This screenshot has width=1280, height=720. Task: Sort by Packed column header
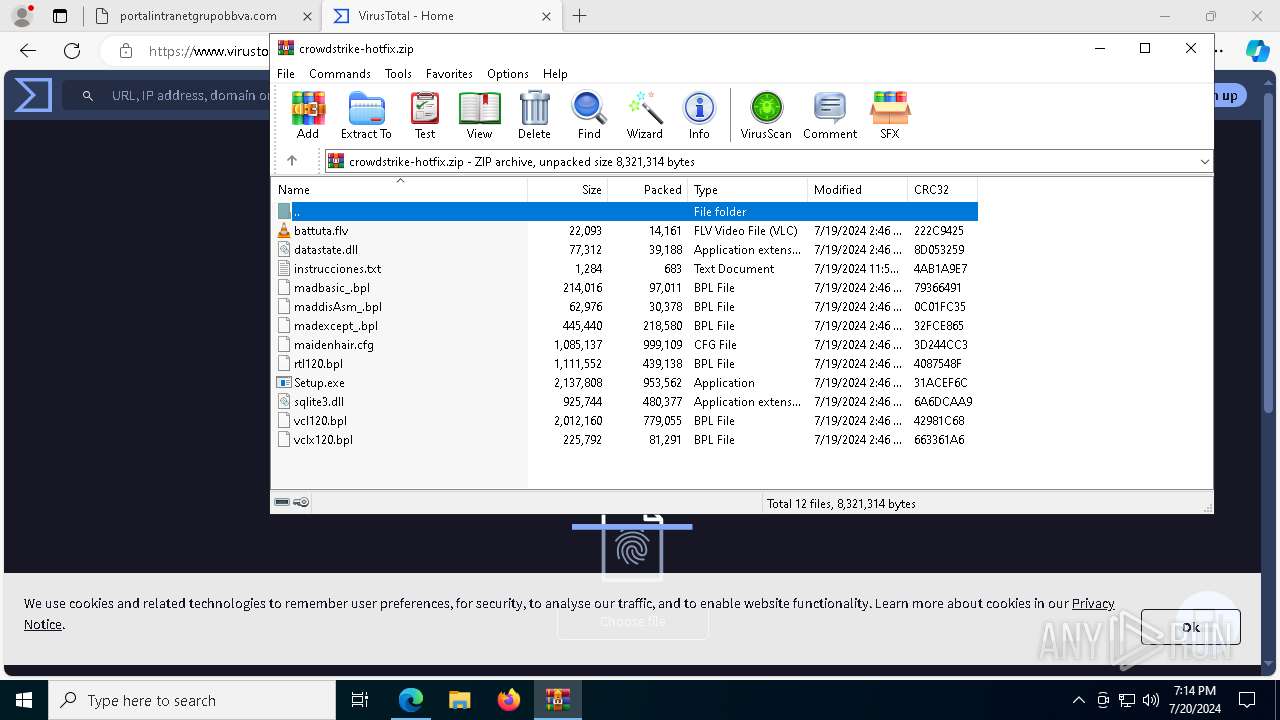point(647,190)
